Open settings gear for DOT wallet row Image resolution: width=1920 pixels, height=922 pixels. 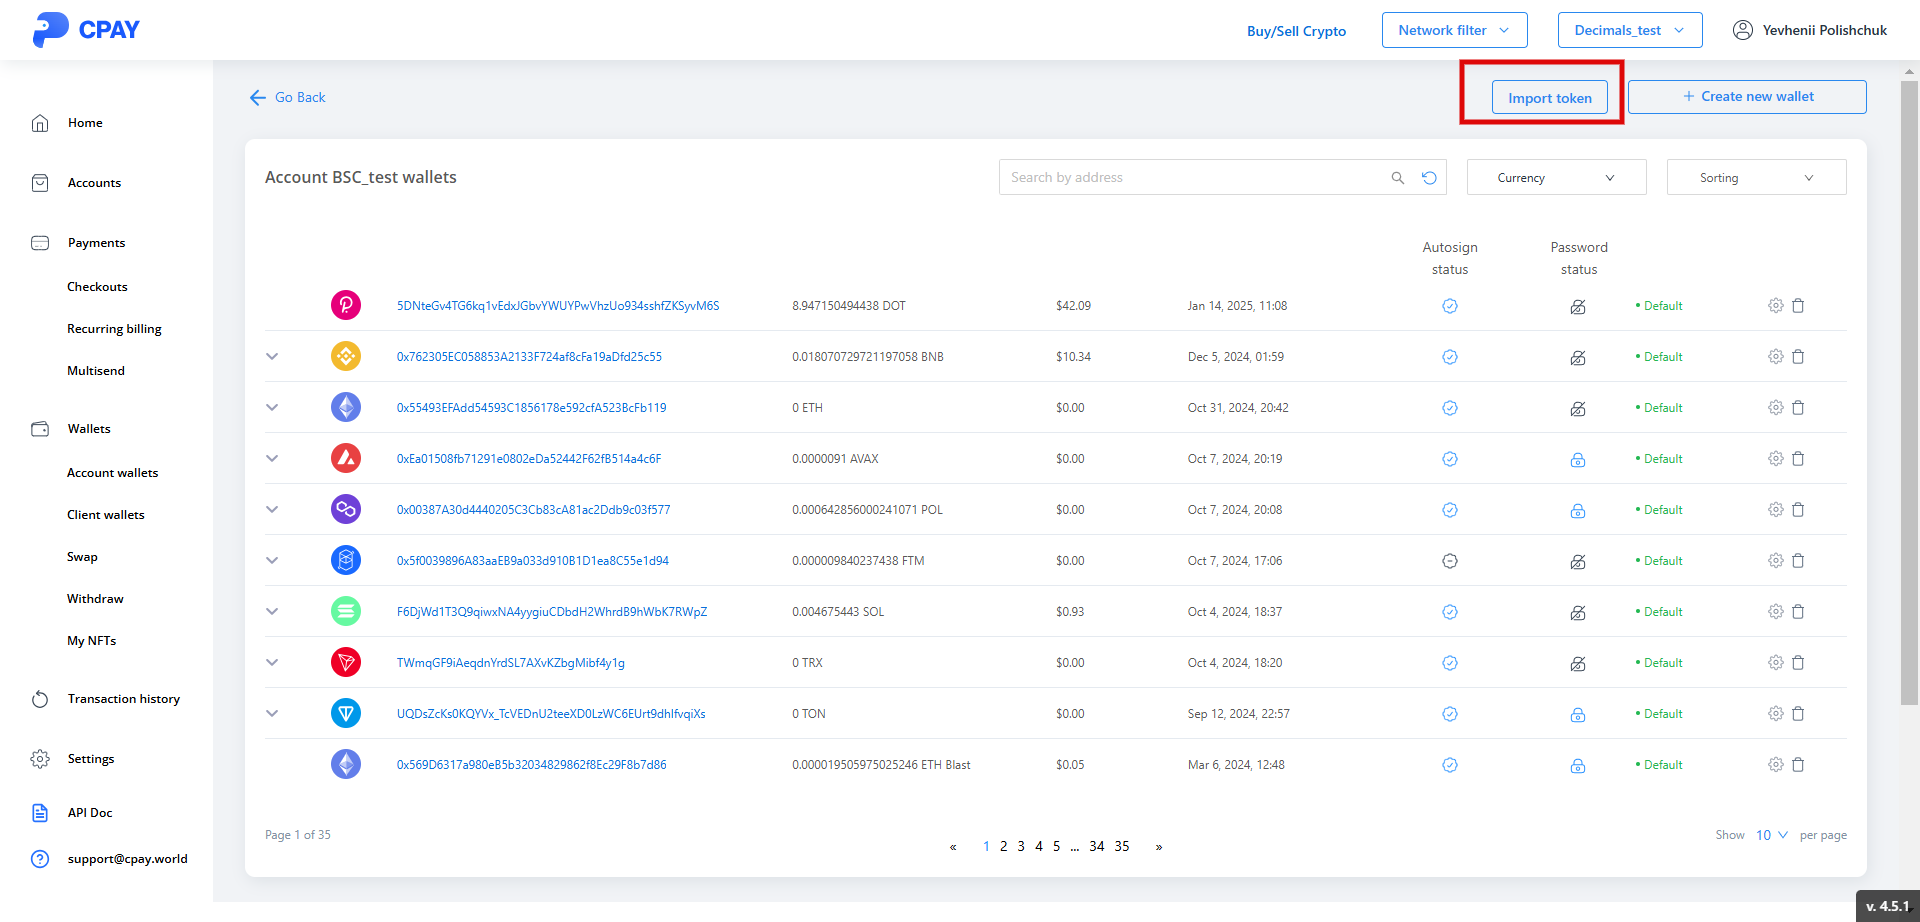(1775, 306)
